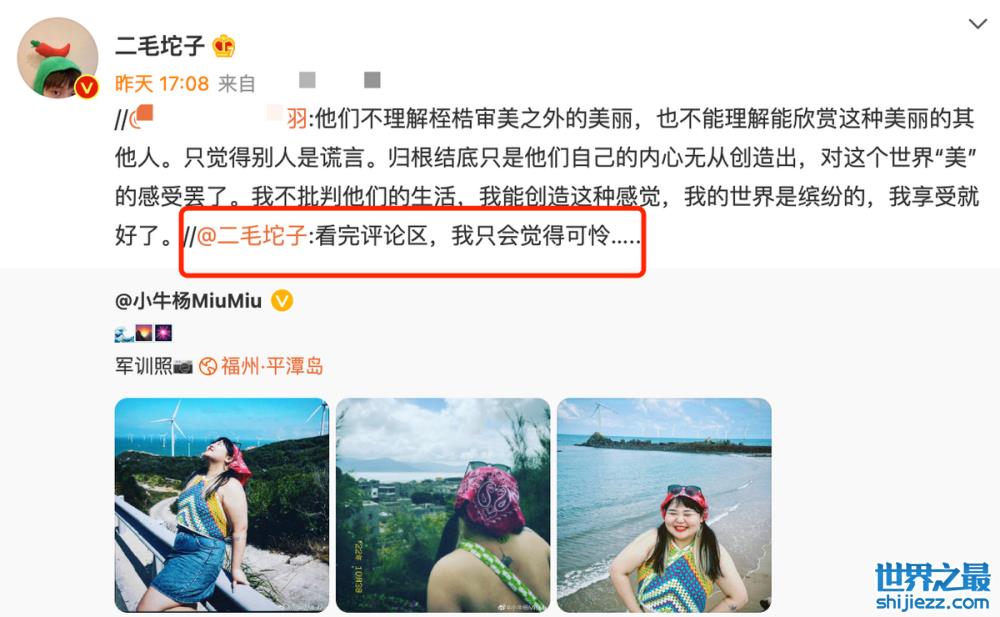Open the 二毛坨子 username at top

(x=159, y=46)
